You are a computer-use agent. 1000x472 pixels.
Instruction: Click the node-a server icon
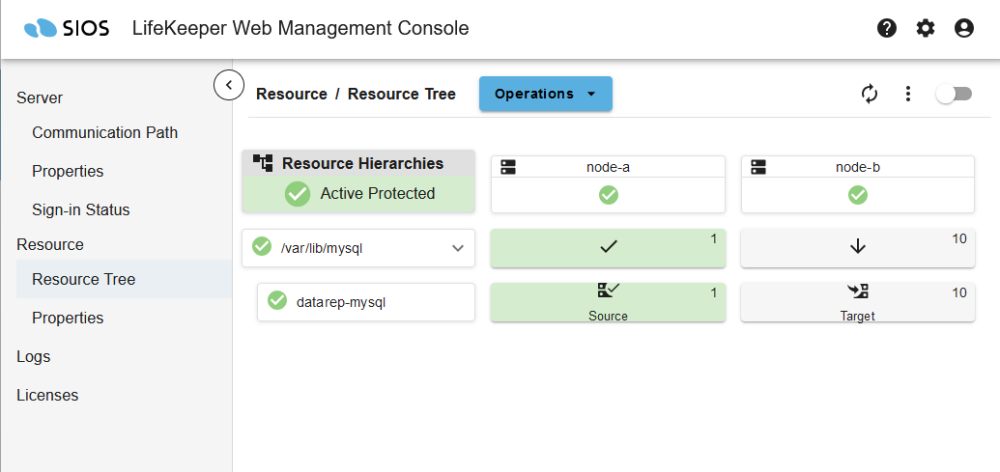(507, 167)
